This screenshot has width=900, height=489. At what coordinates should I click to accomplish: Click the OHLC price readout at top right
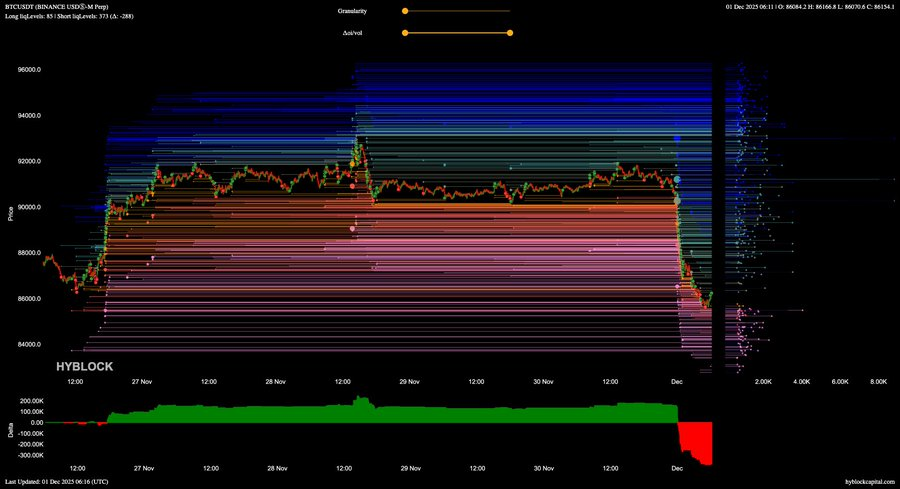pos(810,8)
